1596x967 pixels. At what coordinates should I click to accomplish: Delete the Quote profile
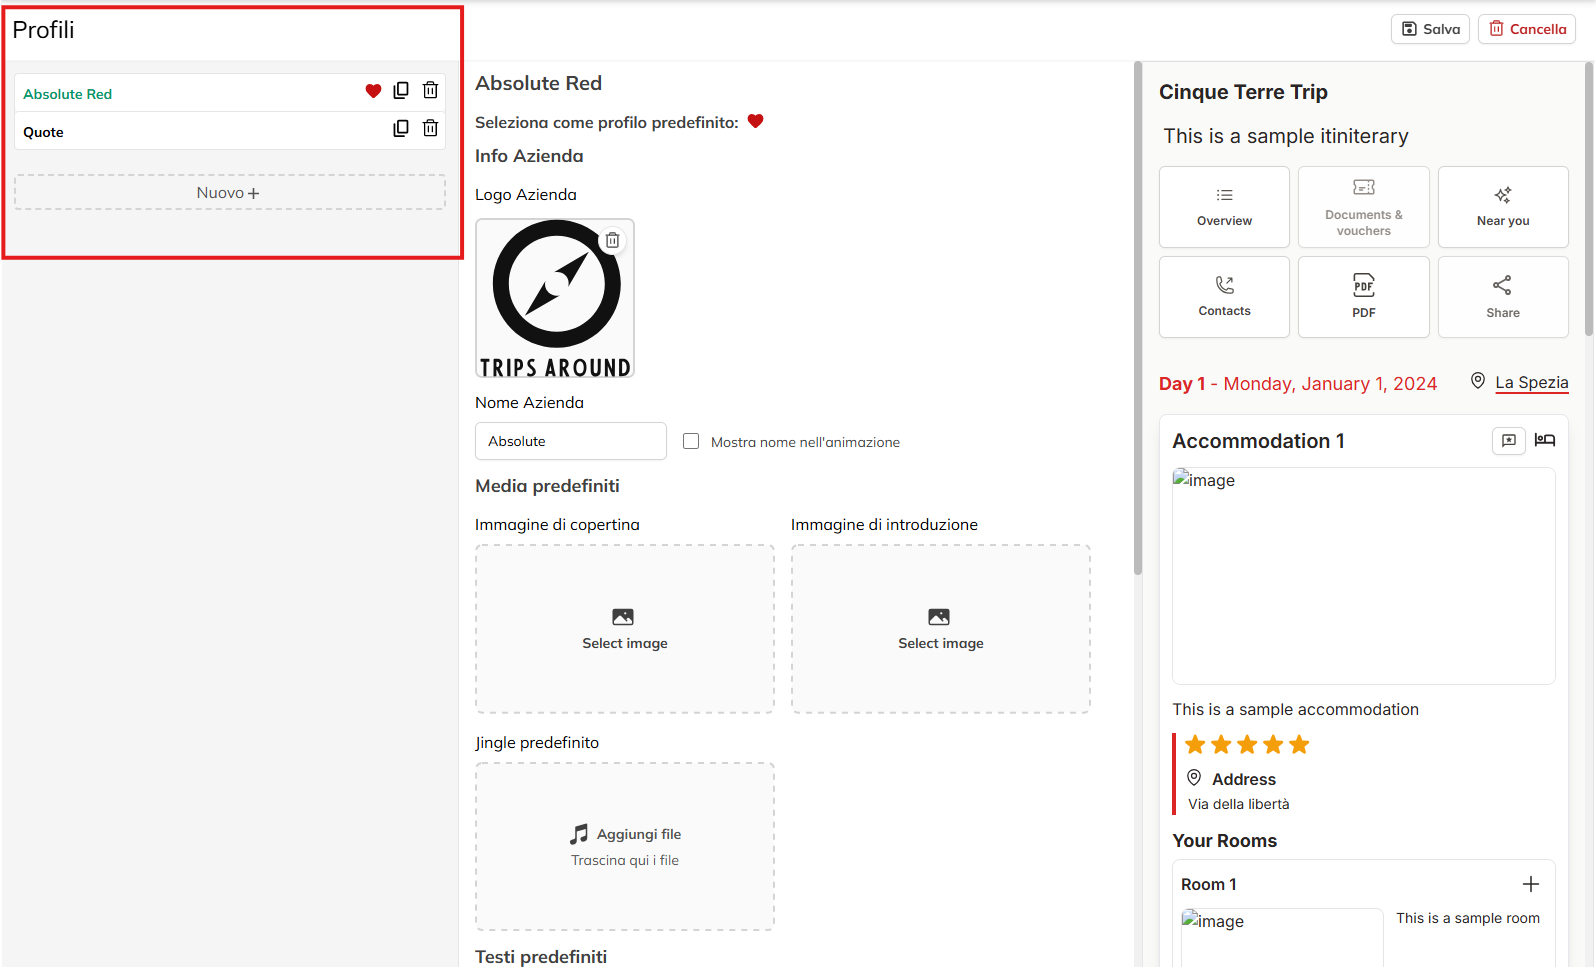[x=430, y=129]
